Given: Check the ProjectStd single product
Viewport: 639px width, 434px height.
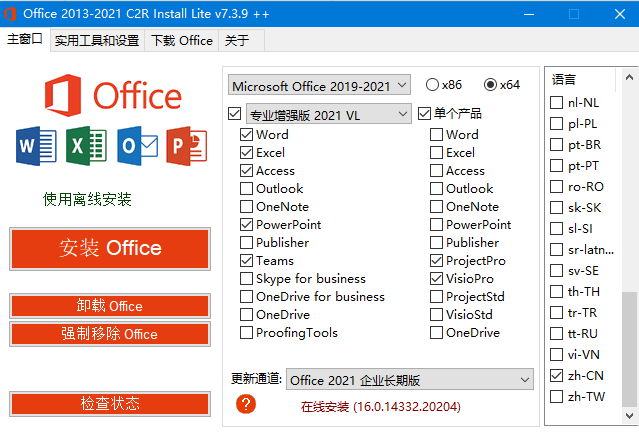Looking at the screenshot, I should [436, 297].
